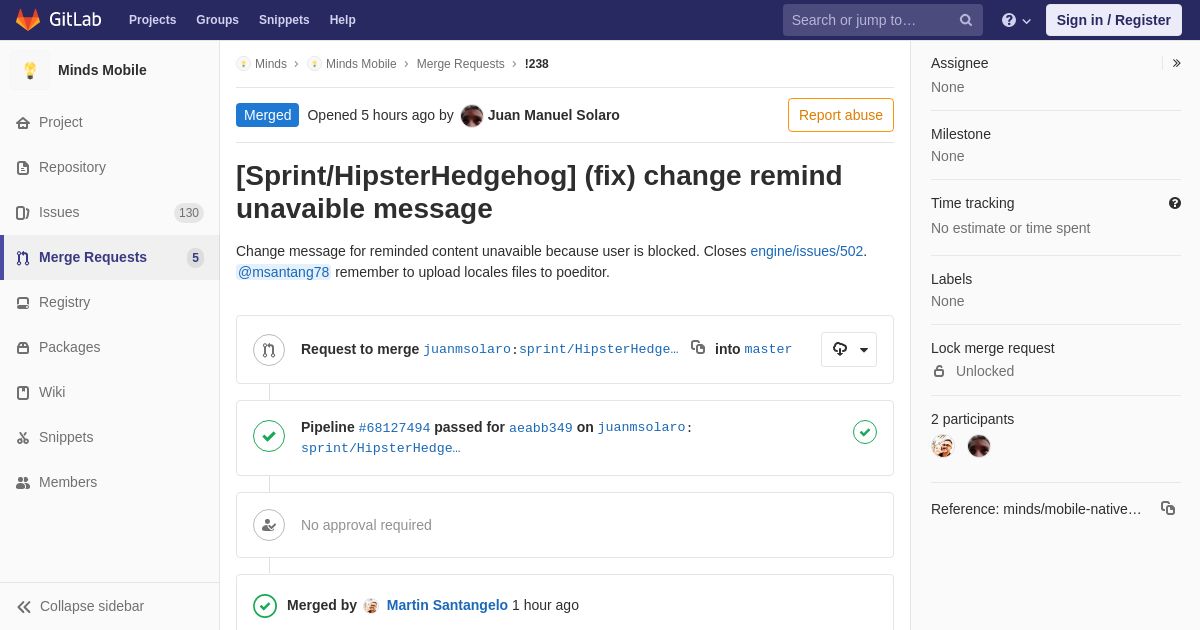Click the pipeline stage check icon on the right
Viewport: 1200px width, 630px height.
[x=865, y=432]
